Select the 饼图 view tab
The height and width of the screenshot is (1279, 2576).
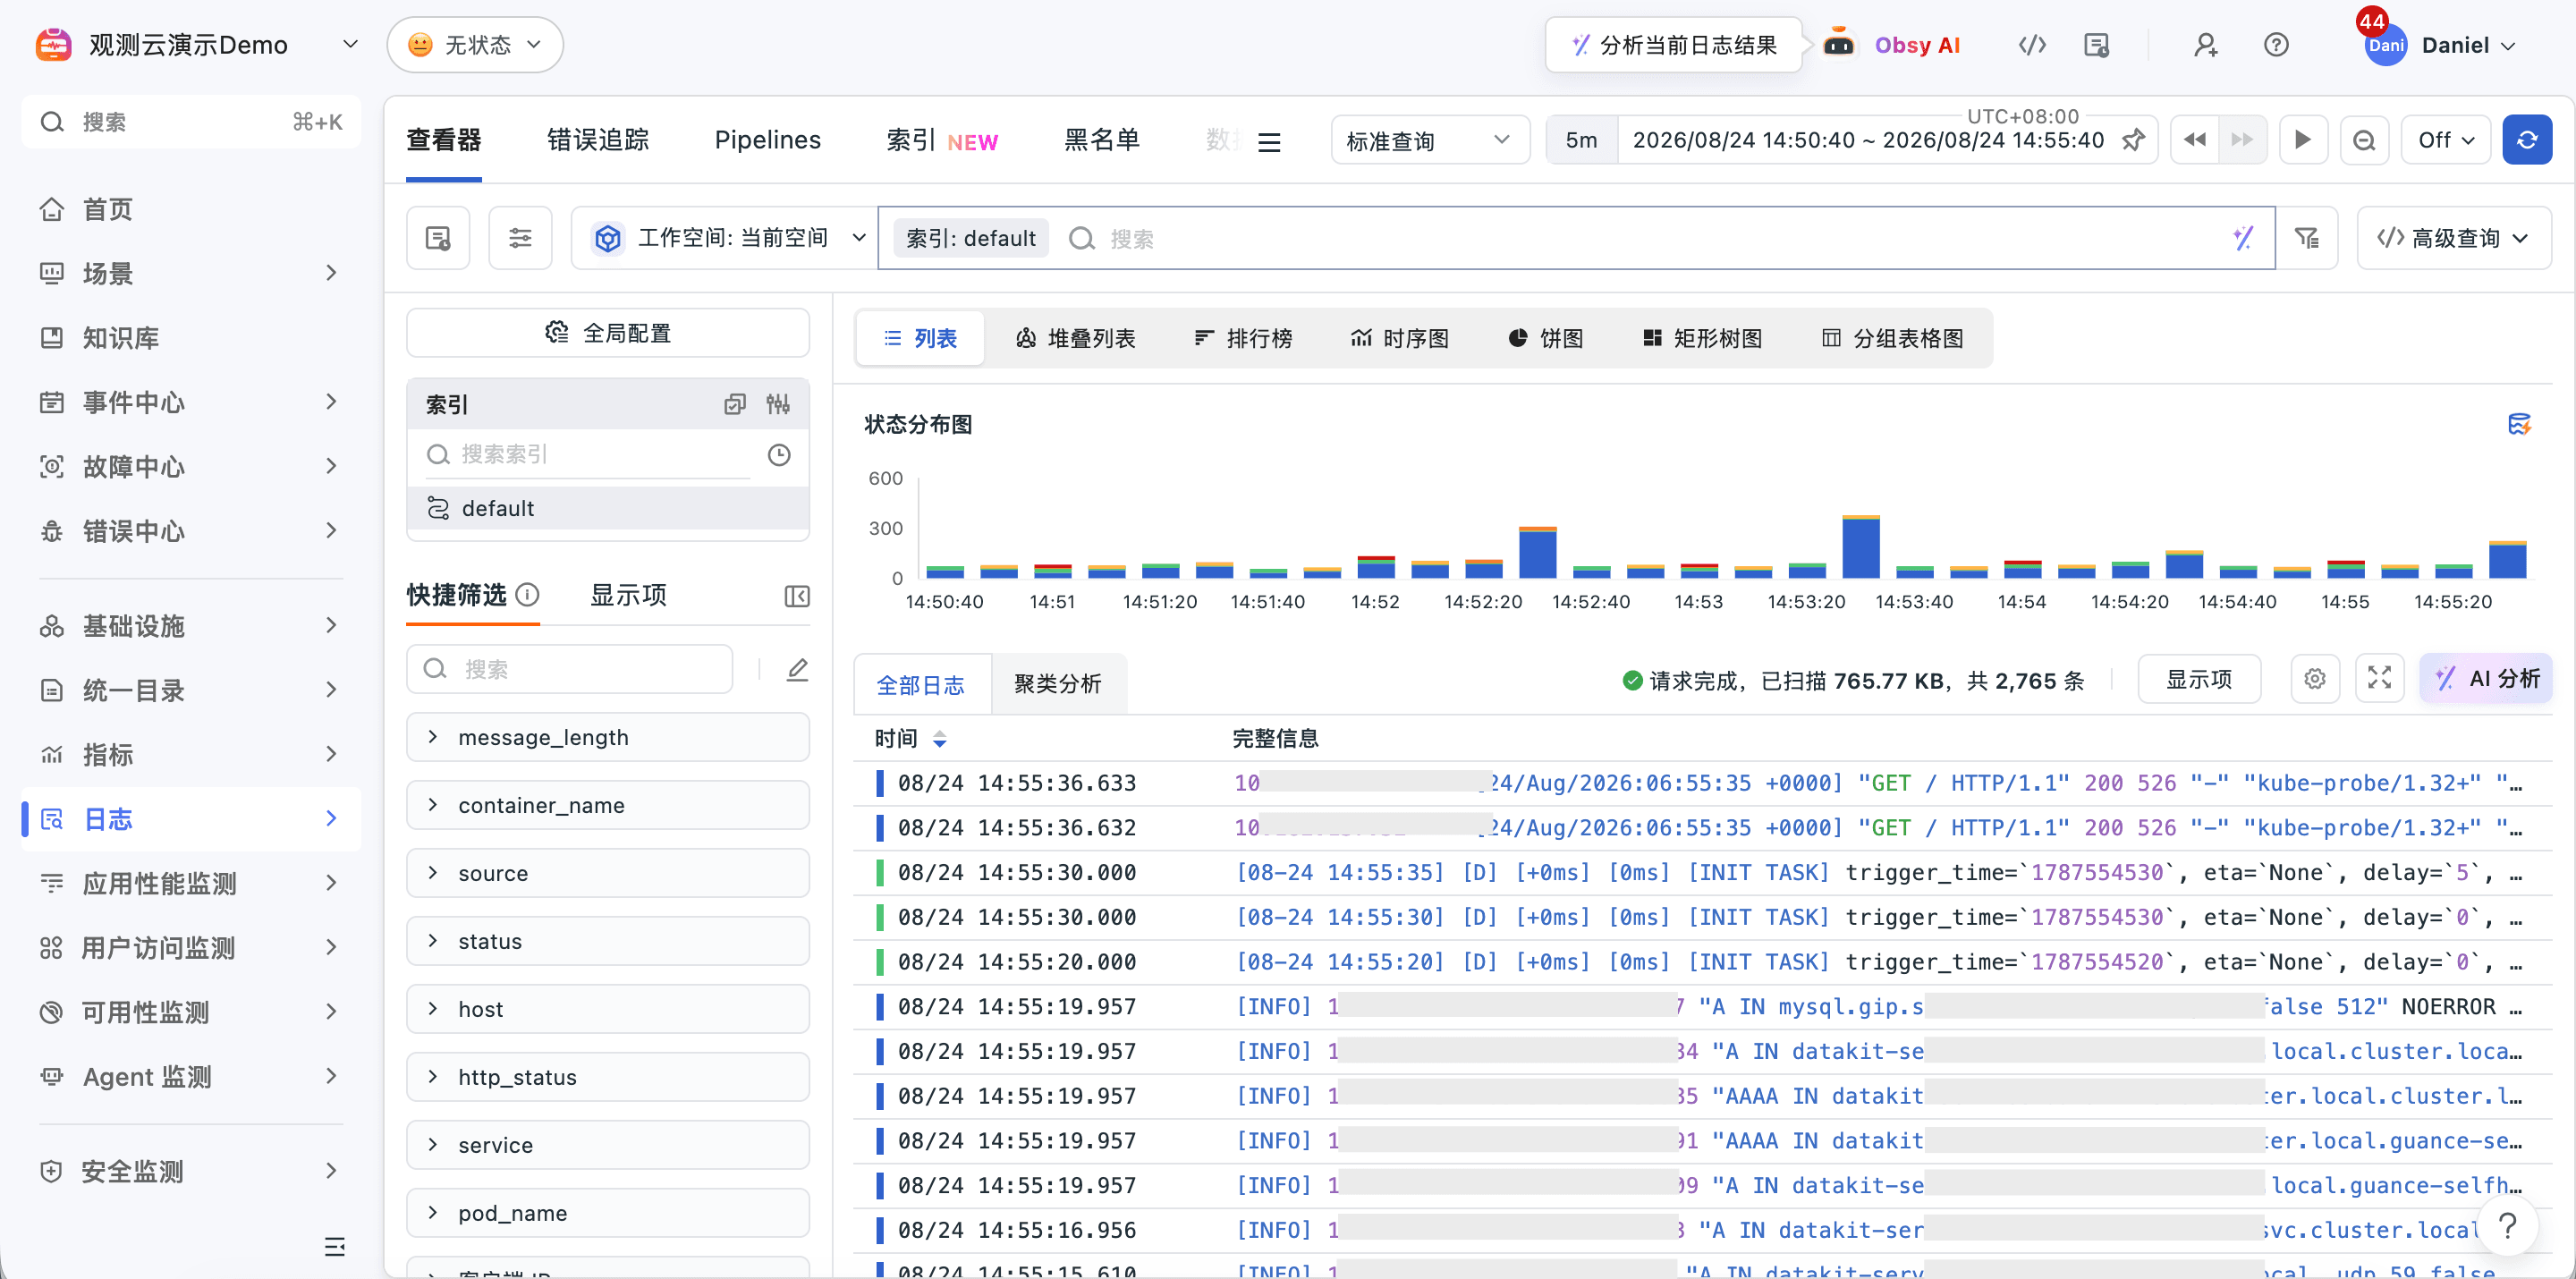coord(1546,339)
